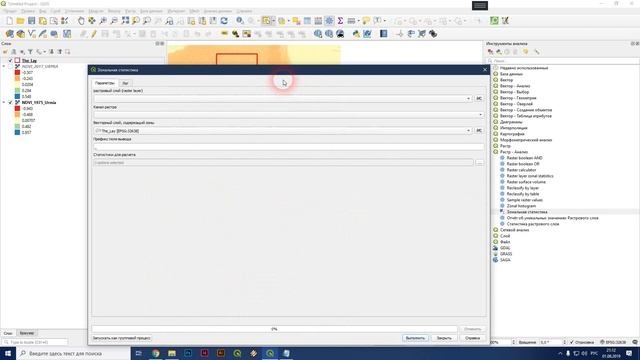Save project using the floppy disk icon

click(x=31, y=21)
